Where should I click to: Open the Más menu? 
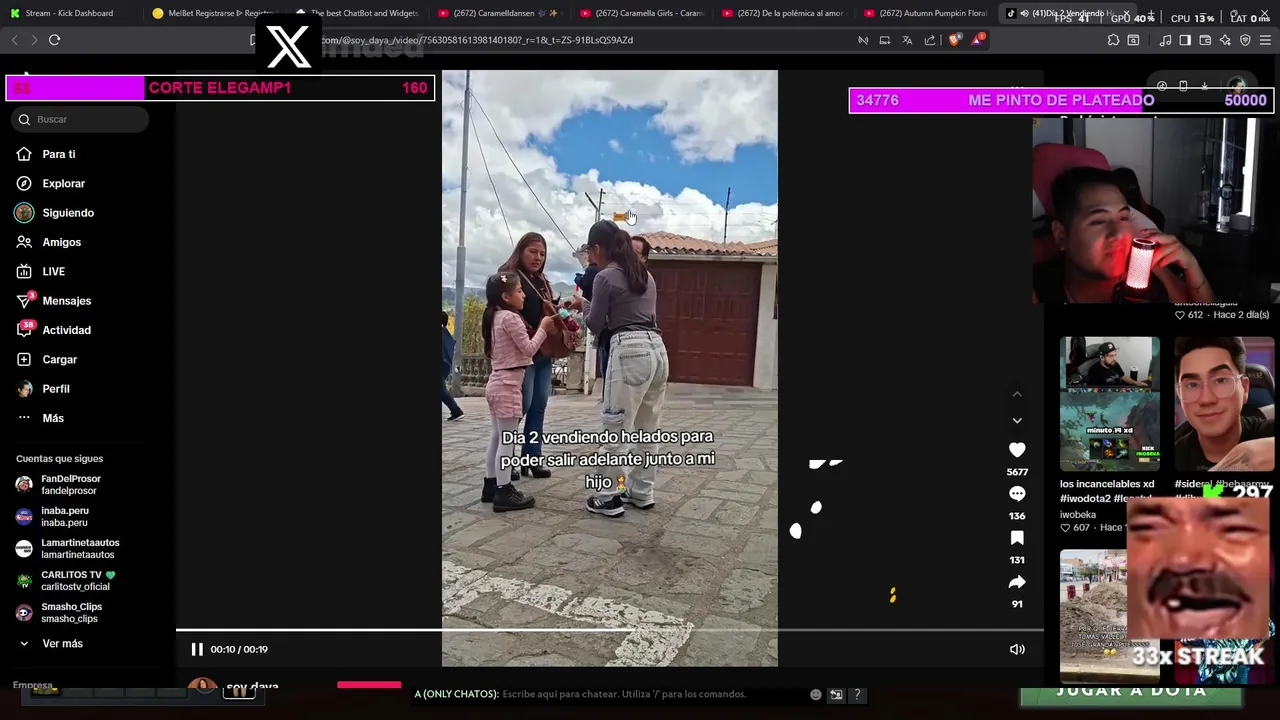pyautogui.click(x=52, y=418)
